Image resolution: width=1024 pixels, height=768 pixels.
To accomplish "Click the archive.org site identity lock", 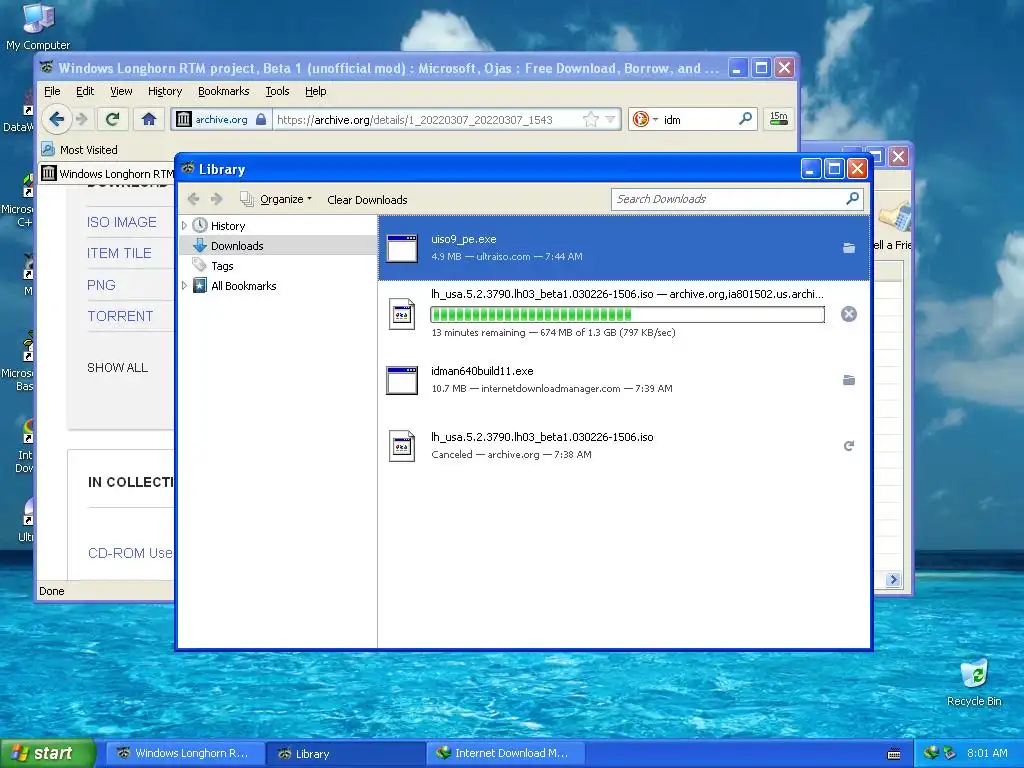I will pyautogui.click(x=261, y=120).
